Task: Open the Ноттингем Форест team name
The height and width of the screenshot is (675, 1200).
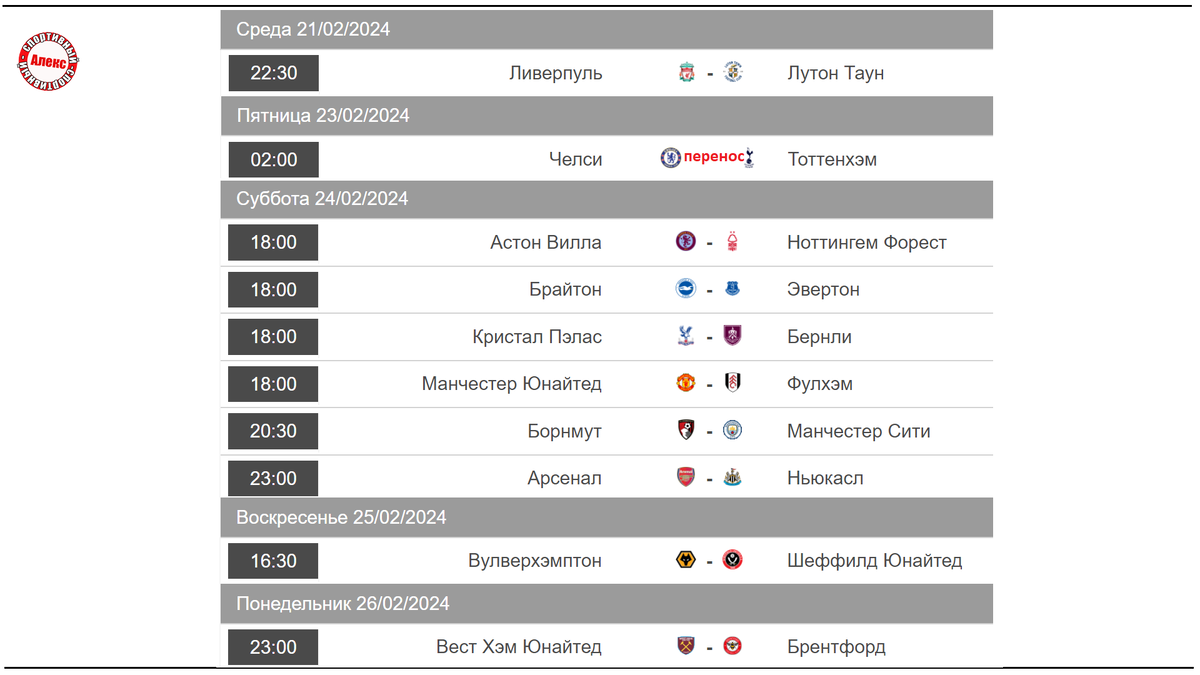Action: click(867, 242)
